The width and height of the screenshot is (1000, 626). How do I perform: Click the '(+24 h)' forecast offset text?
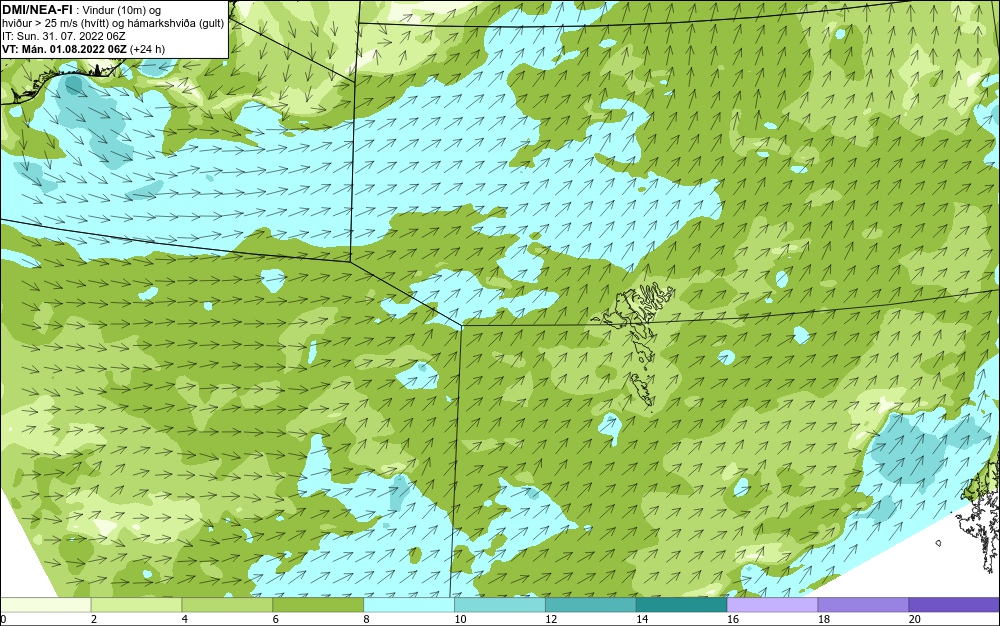point(147,49)
